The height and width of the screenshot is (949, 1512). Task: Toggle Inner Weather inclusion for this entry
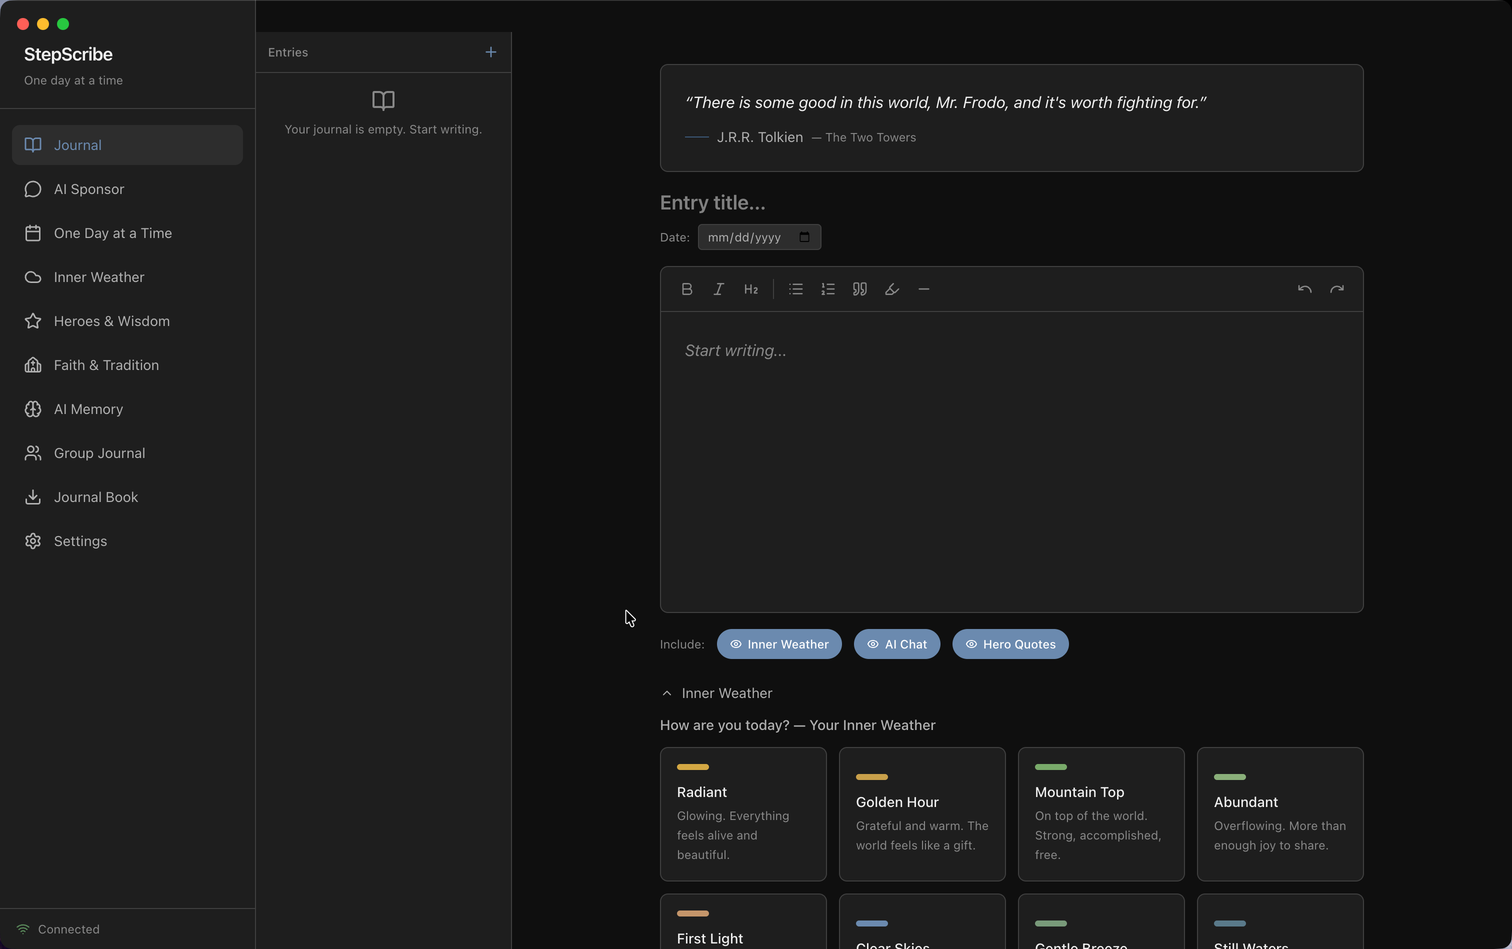779,644
